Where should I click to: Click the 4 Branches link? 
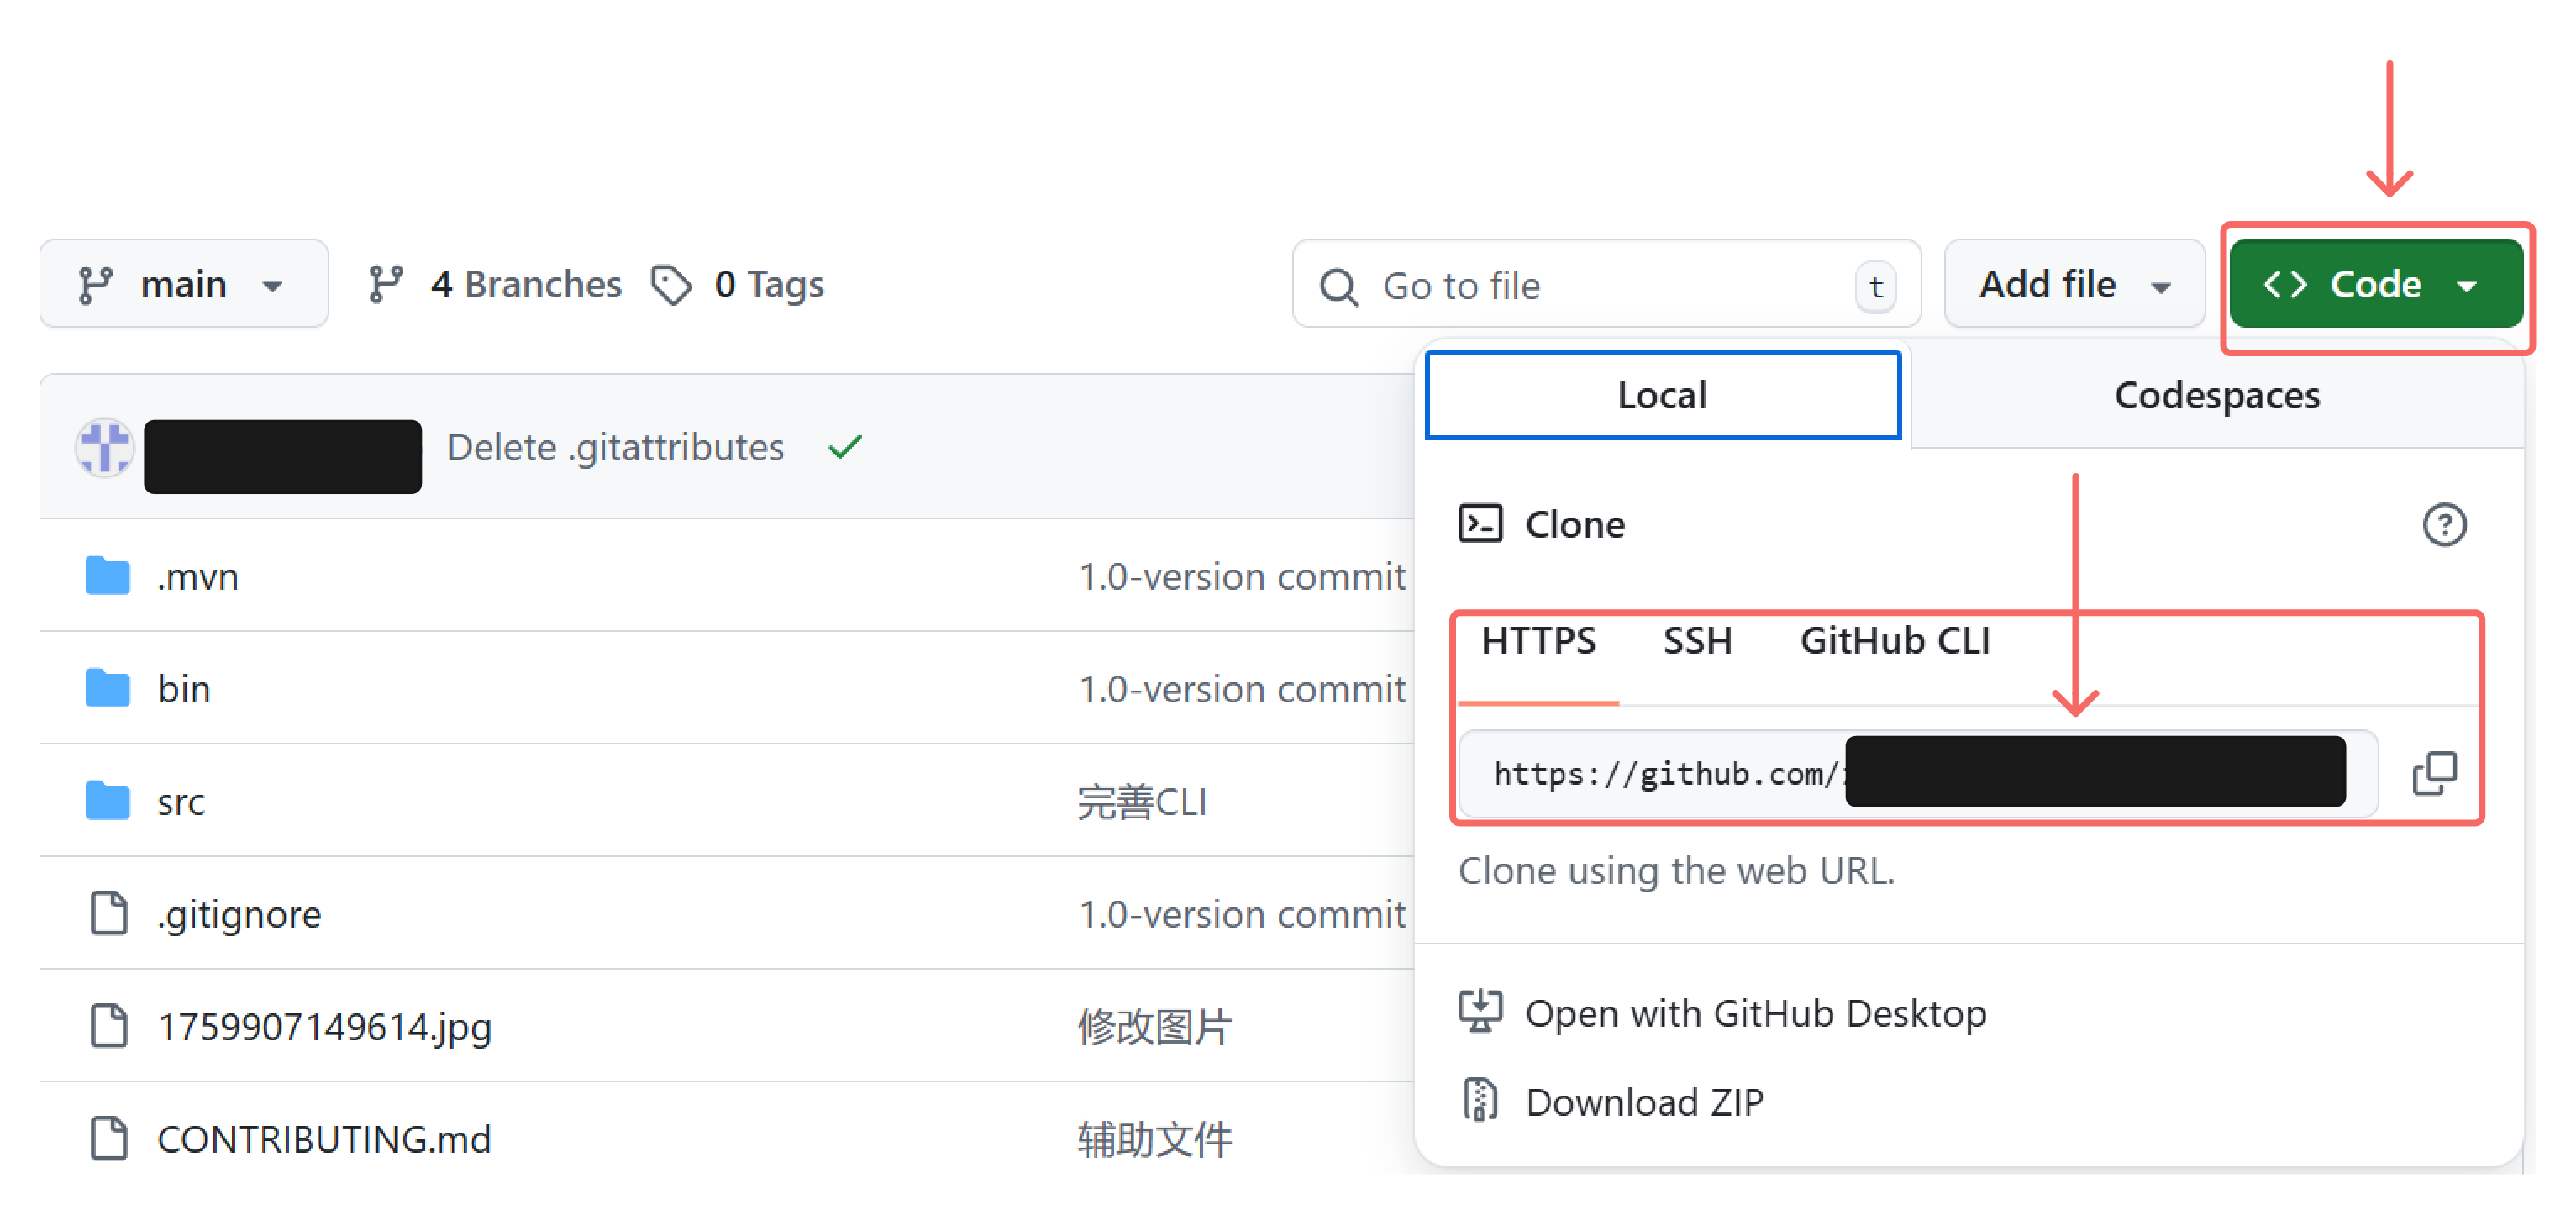[525, 284]
